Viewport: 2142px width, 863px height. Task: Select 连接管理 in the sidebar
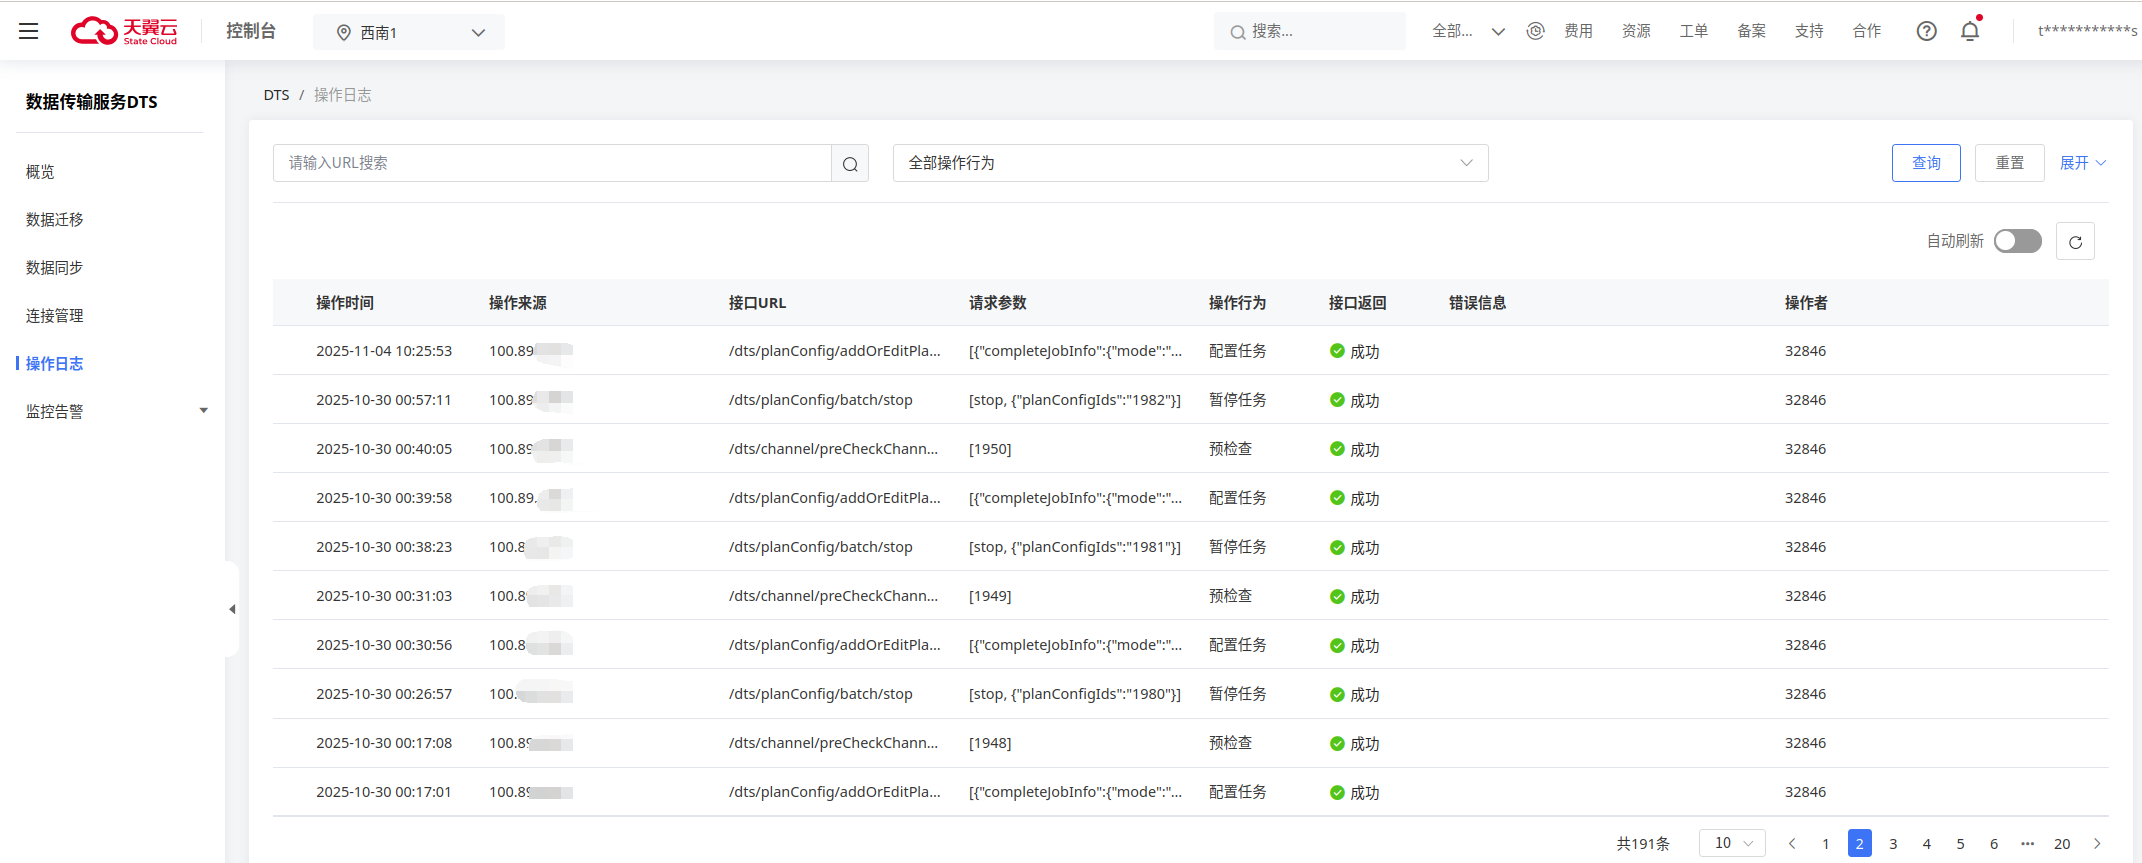pyautogui.click(x=55, y=315)
